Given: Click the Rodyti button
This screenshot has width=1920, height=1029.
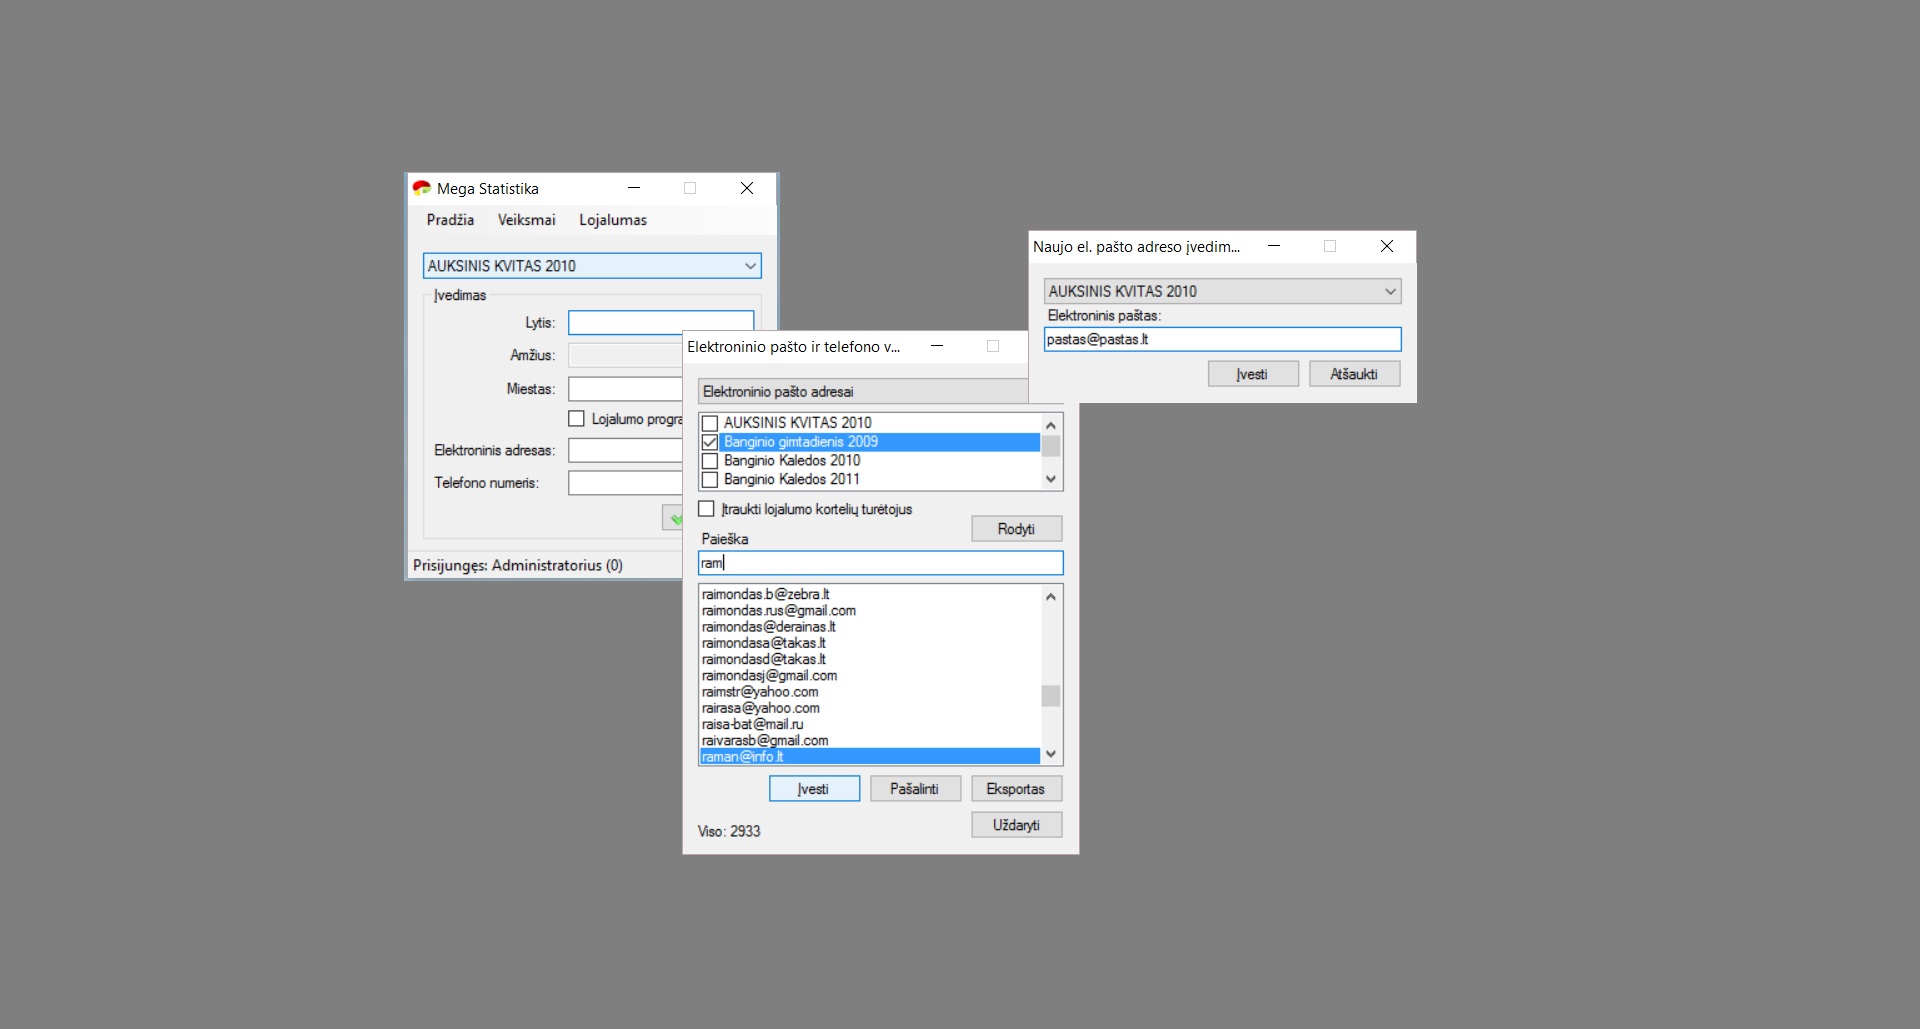Looking at the screenshot, I should 1016,529.
